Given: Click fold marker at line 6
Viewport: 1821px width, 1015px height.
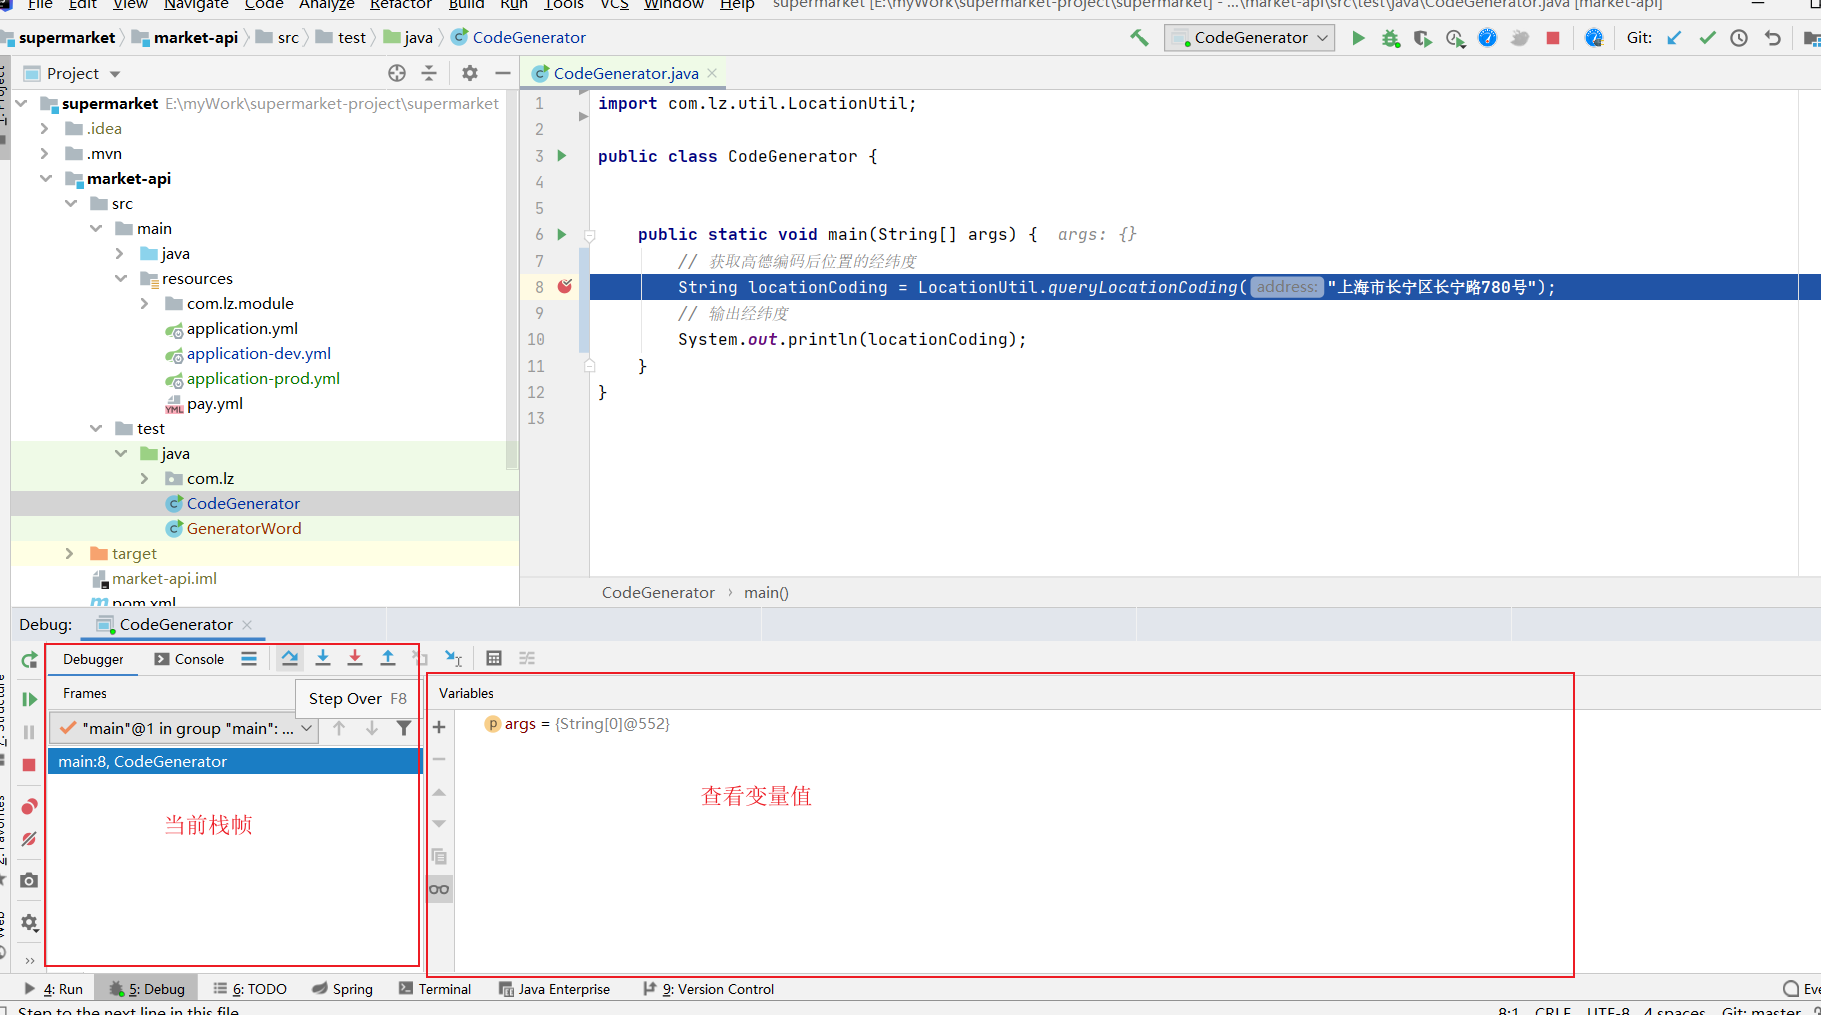Looking at the screenshot, I should tap(590, 235).
